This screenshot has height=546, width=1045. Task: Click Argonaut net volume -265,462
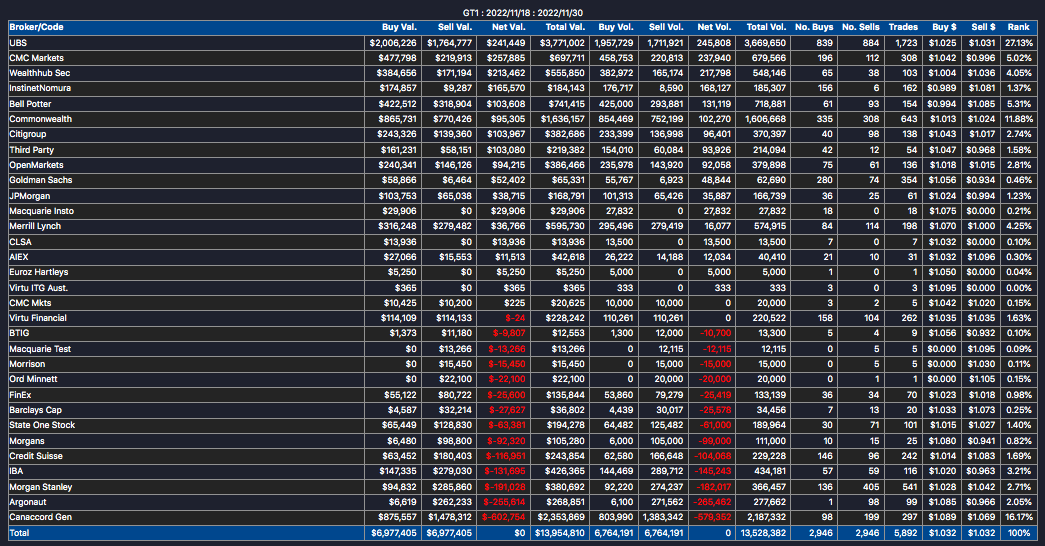(712, 502)
